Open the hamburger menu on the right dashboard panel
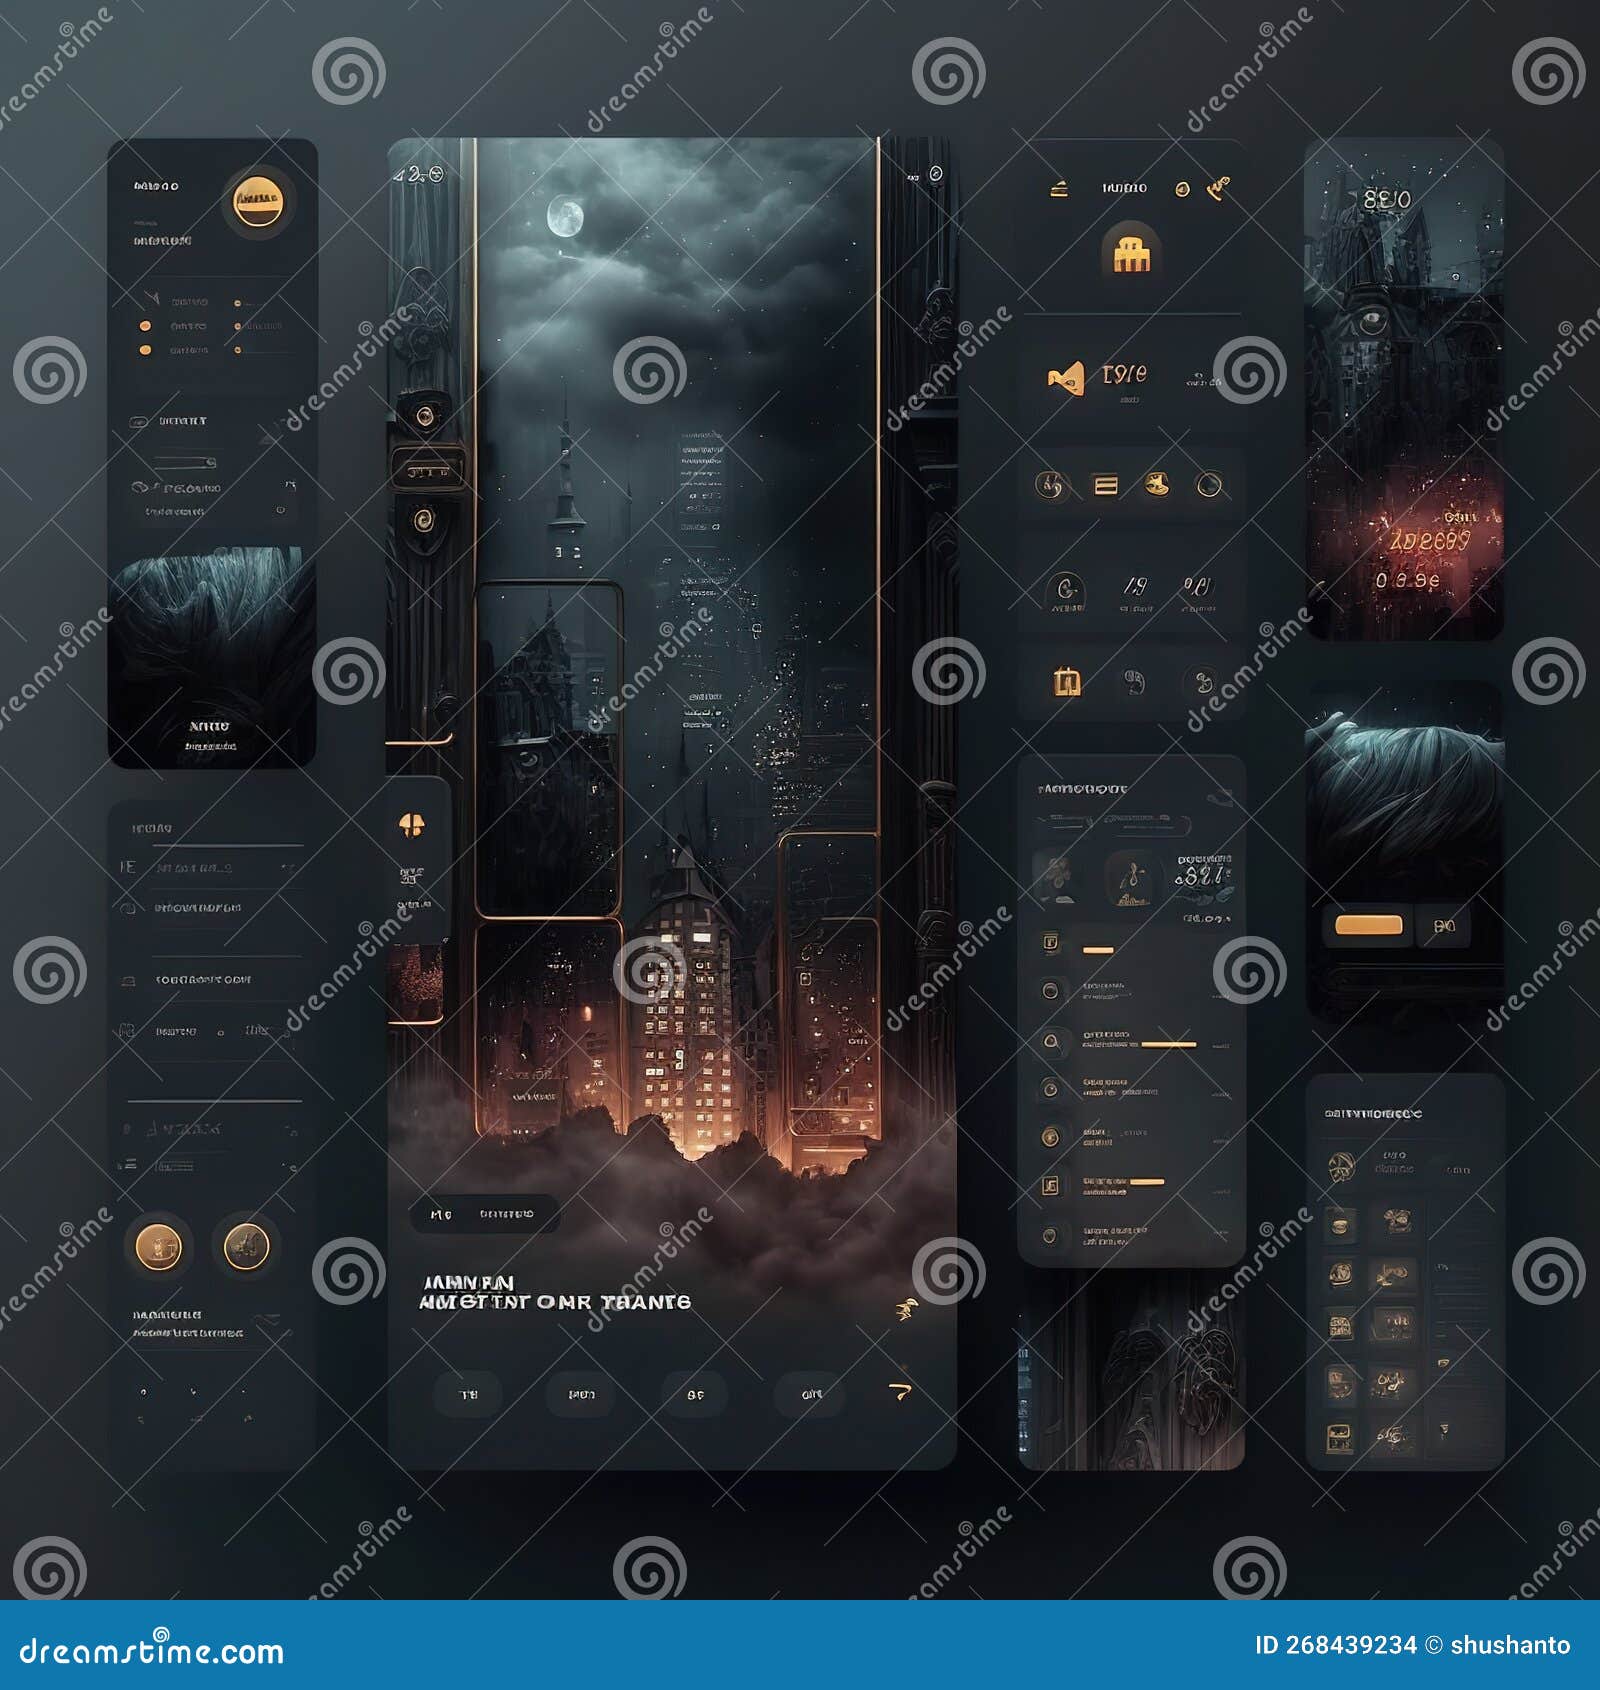Viewport: 1600px width, 1690px height. pos(1059,189)
